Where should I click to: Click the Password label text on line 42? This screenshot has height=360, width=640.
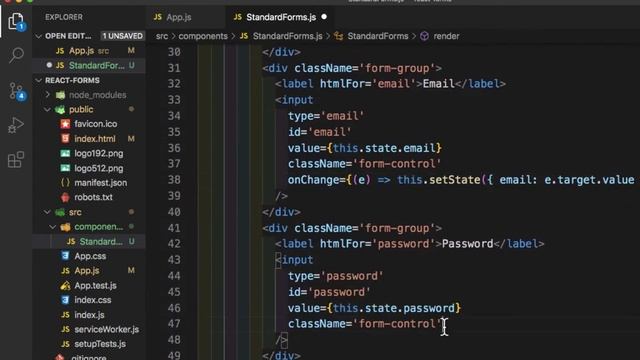click(467, 244)
